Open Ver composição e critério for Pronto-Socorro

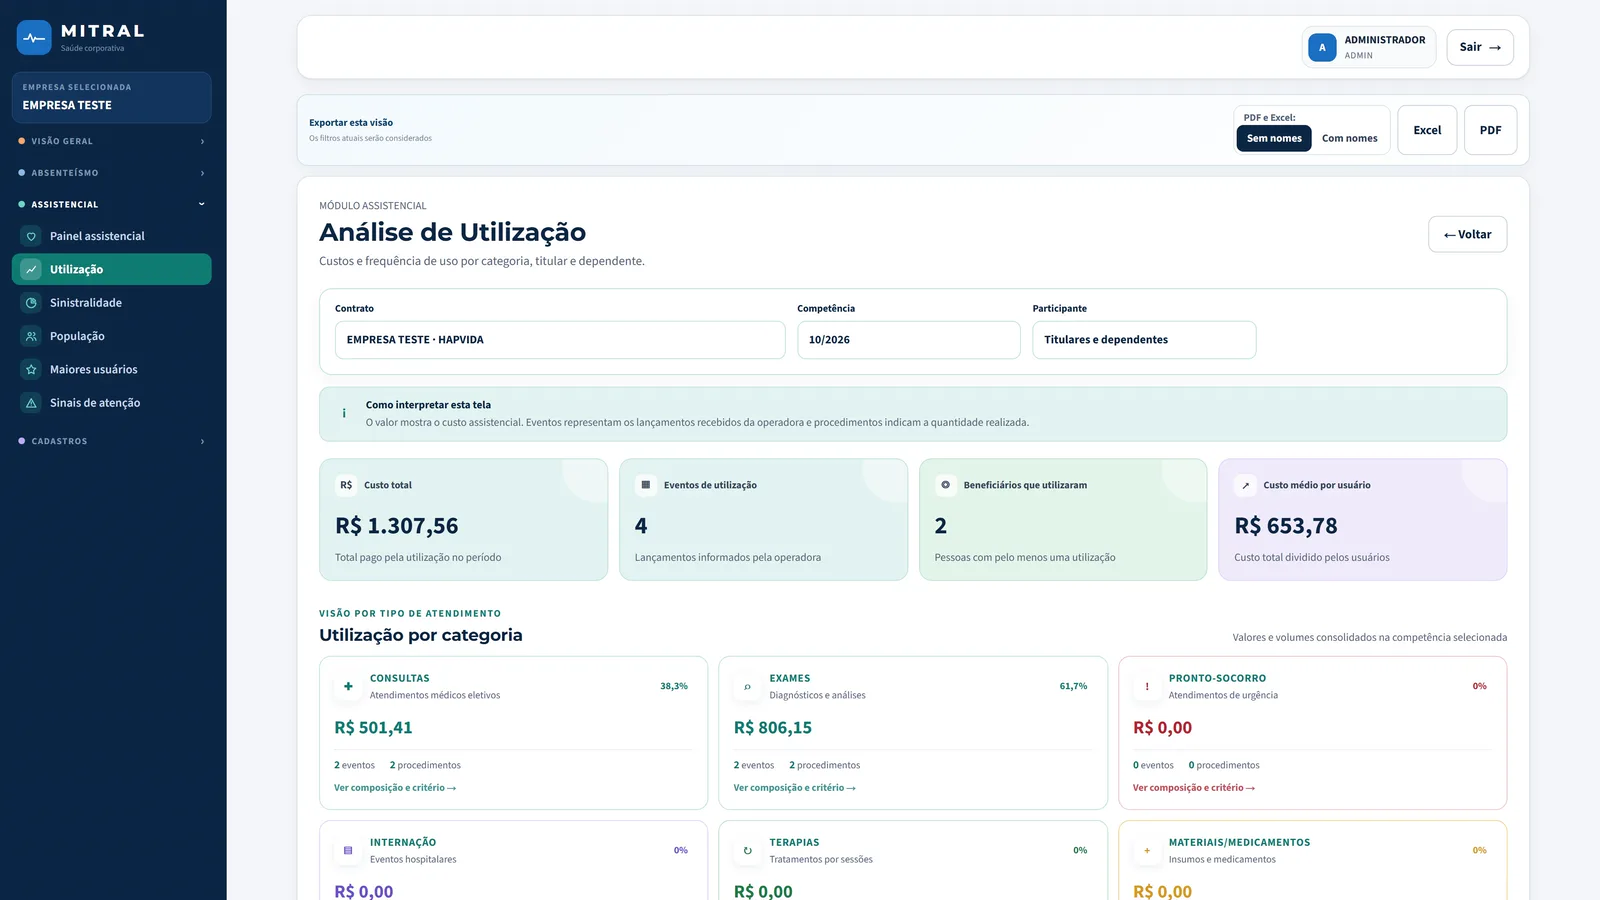pos(1194,788)
